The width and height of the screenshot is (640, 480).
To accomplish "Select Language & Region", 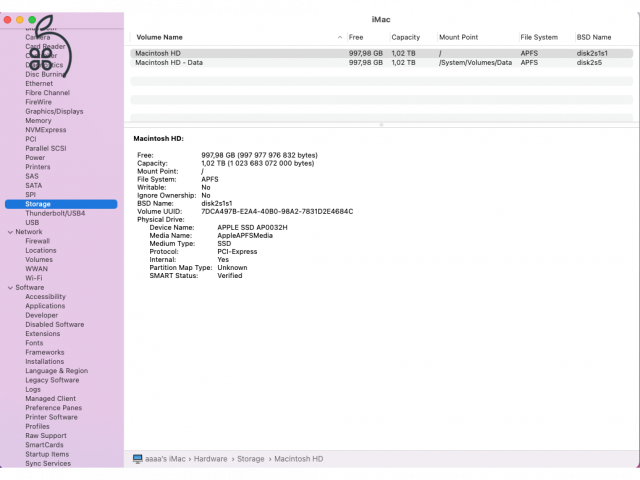I will (56, 371).
